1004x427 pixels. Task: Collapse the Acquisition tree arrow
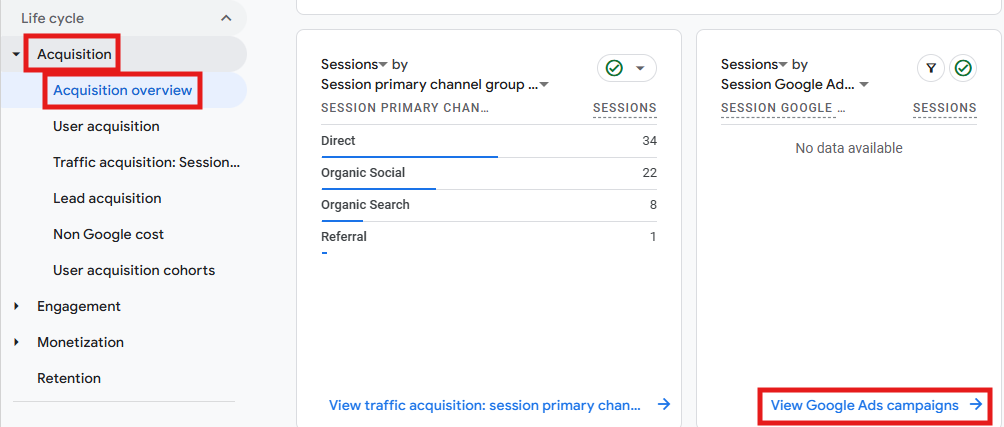tap(16, 55)
